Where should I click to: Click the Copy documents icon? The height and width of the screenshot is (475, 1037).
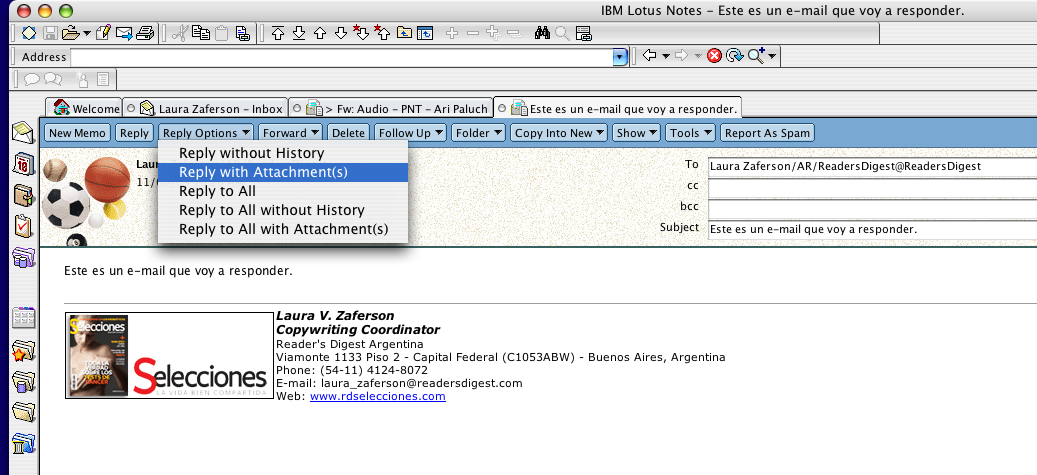(201, 33)
